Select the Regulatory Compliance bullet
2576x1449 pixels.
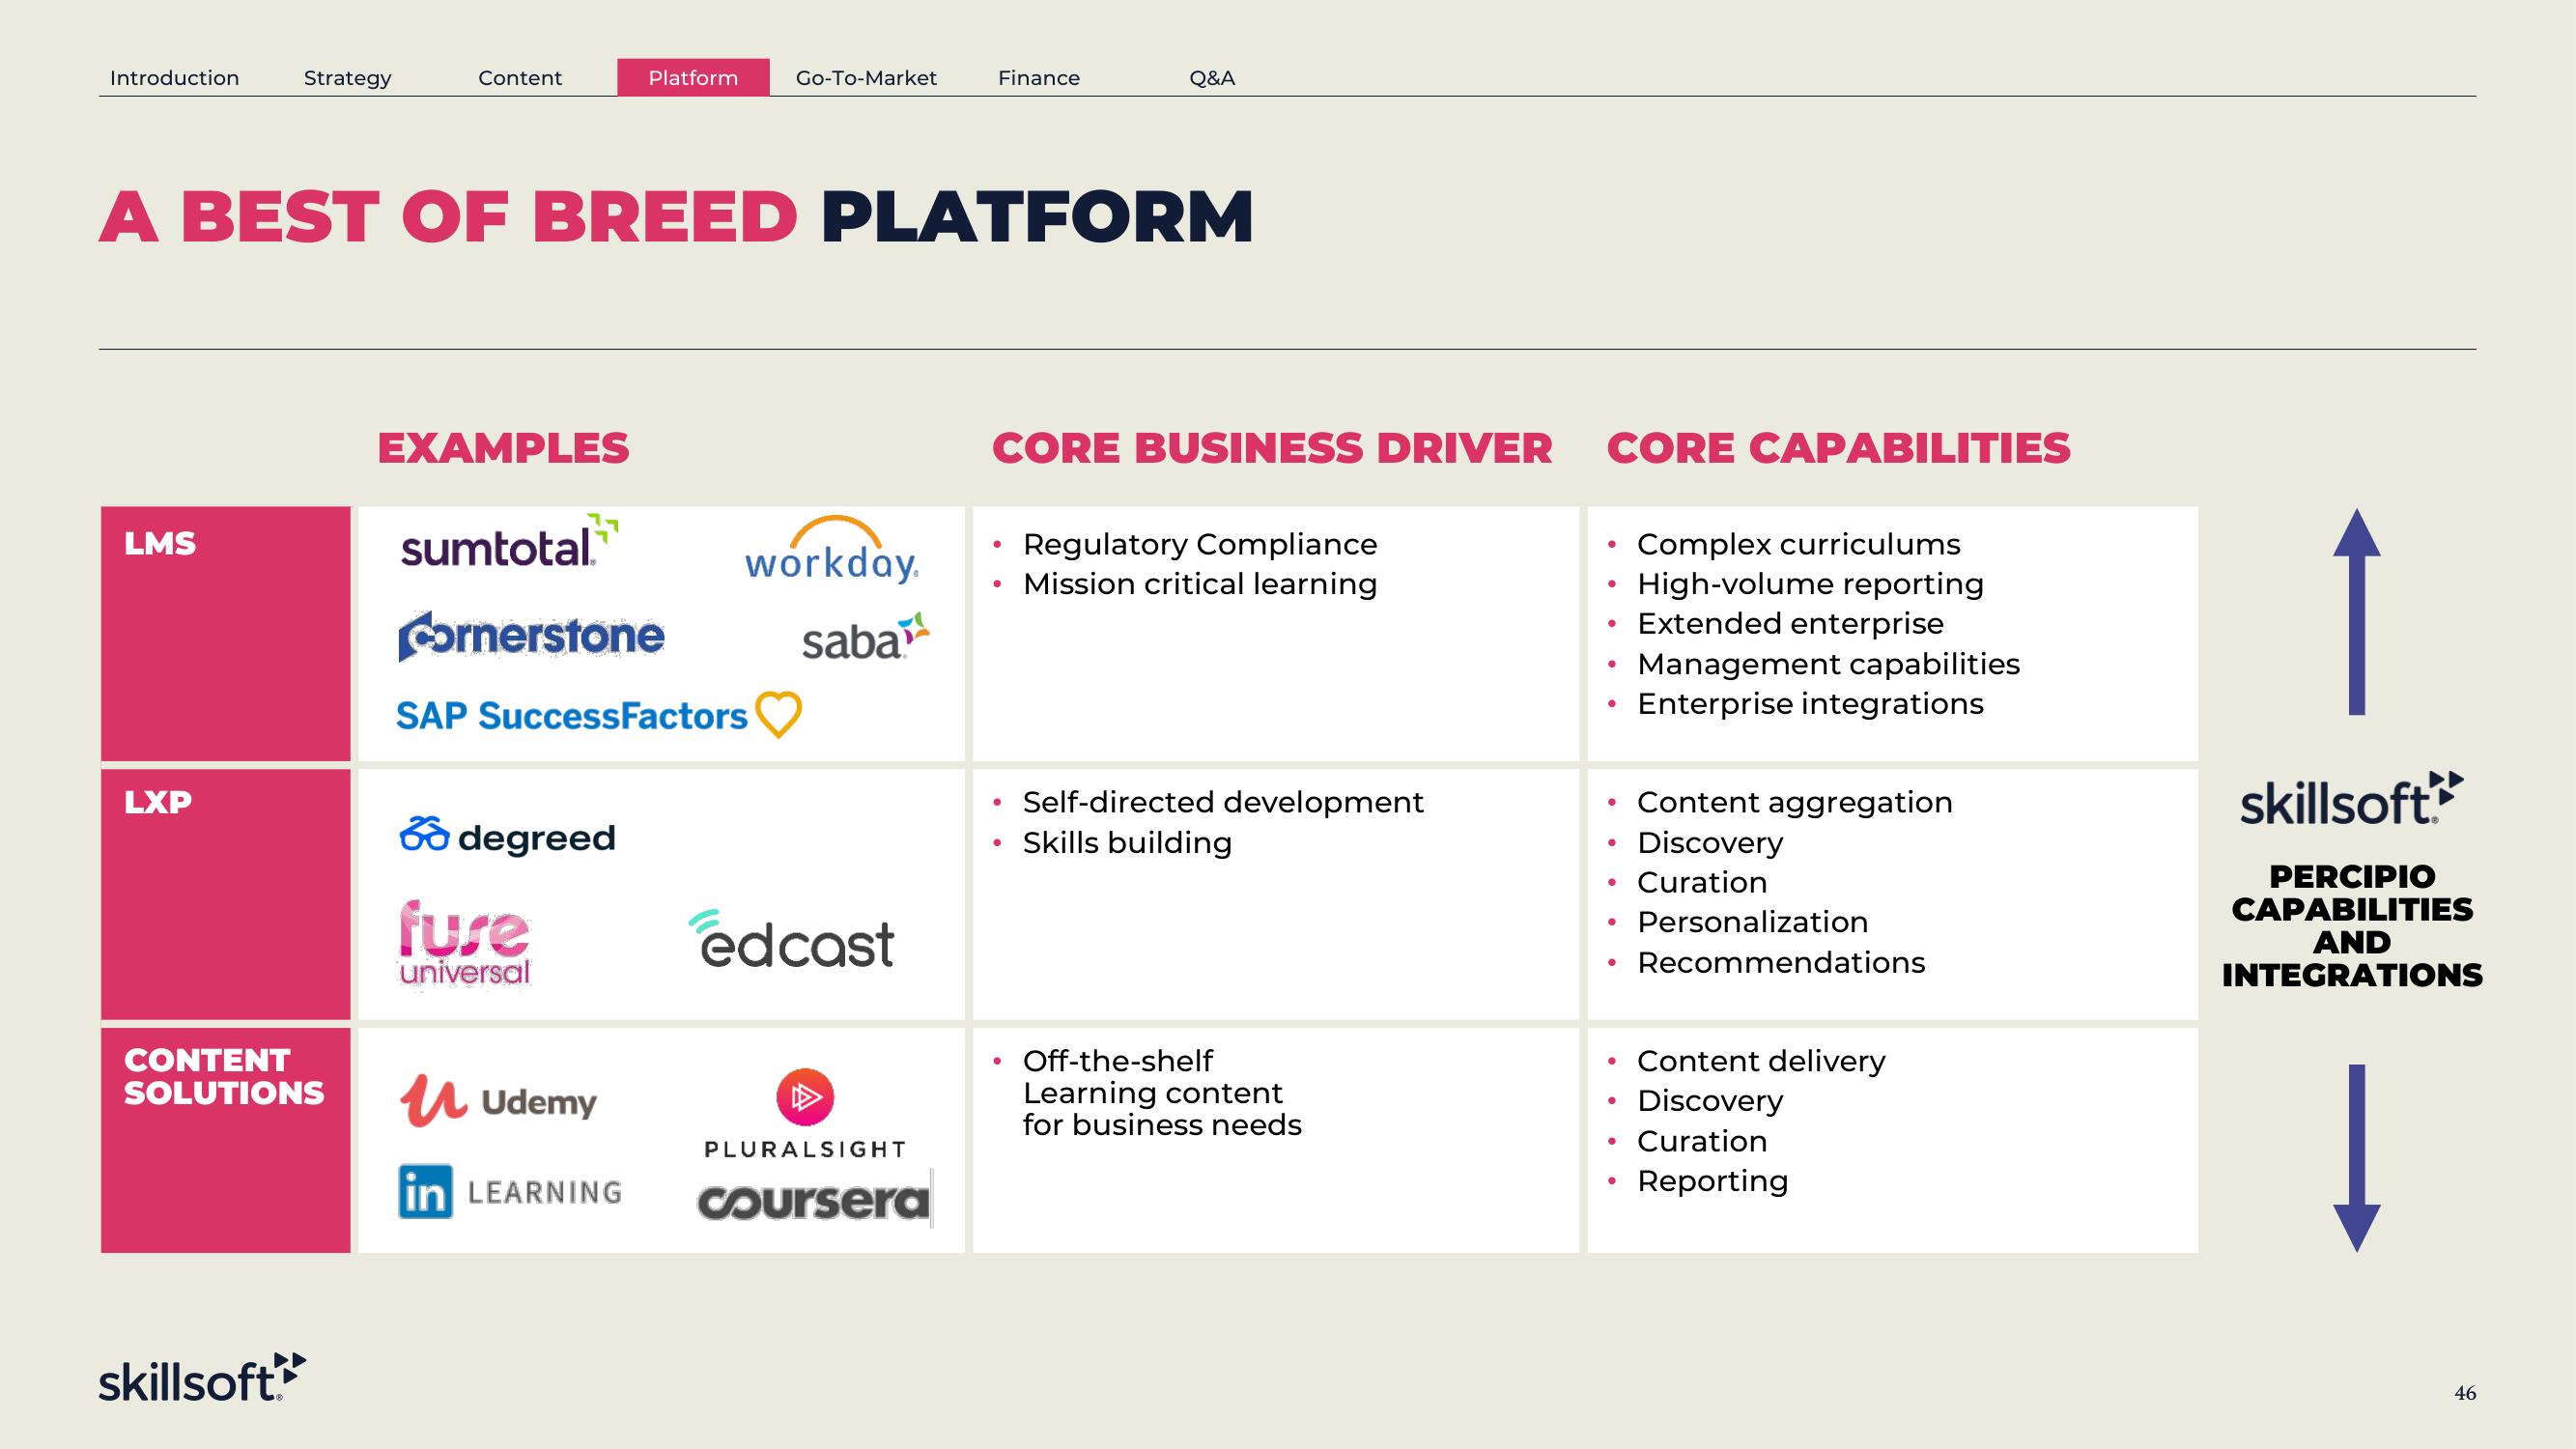click(x=1200, y=544)
